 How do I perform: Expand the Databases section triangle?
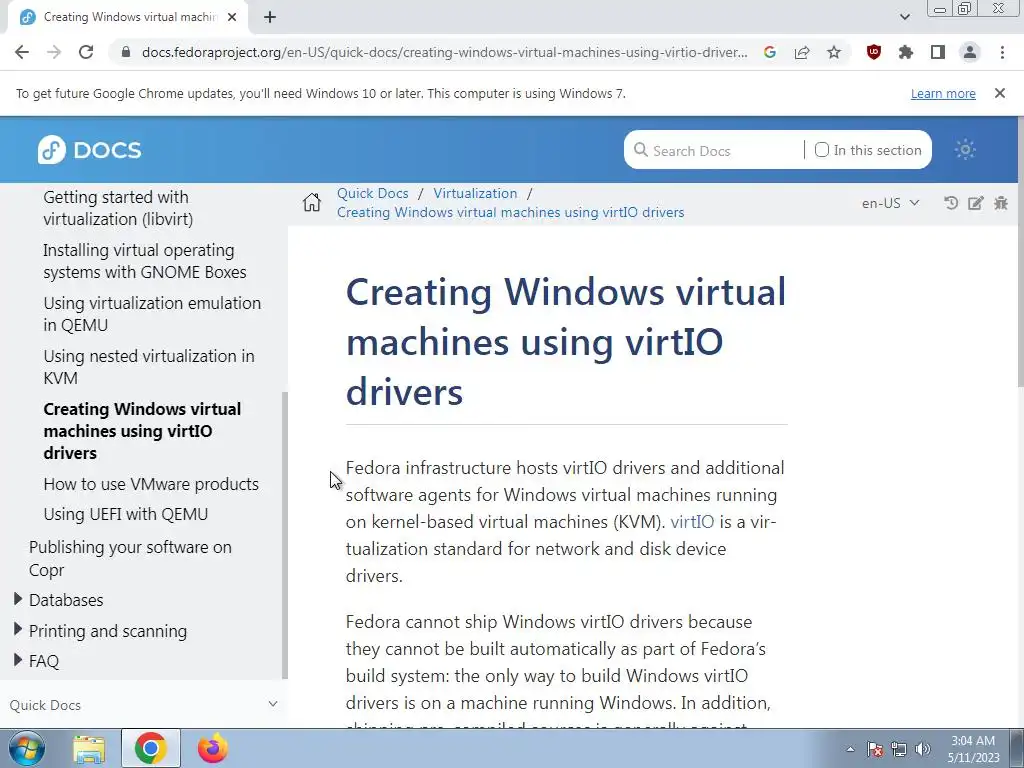(18, 598)
